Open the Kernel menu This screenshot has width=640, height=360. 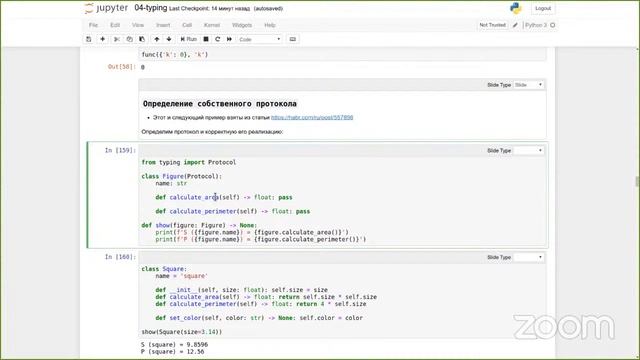click(212, 25)
